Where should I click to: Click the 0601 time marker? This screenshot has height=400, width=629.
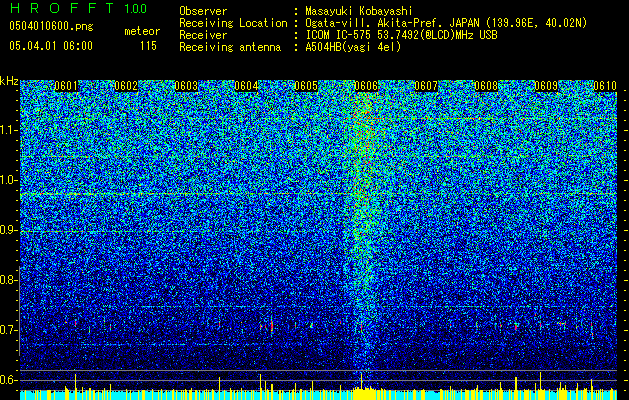(66, 86)
